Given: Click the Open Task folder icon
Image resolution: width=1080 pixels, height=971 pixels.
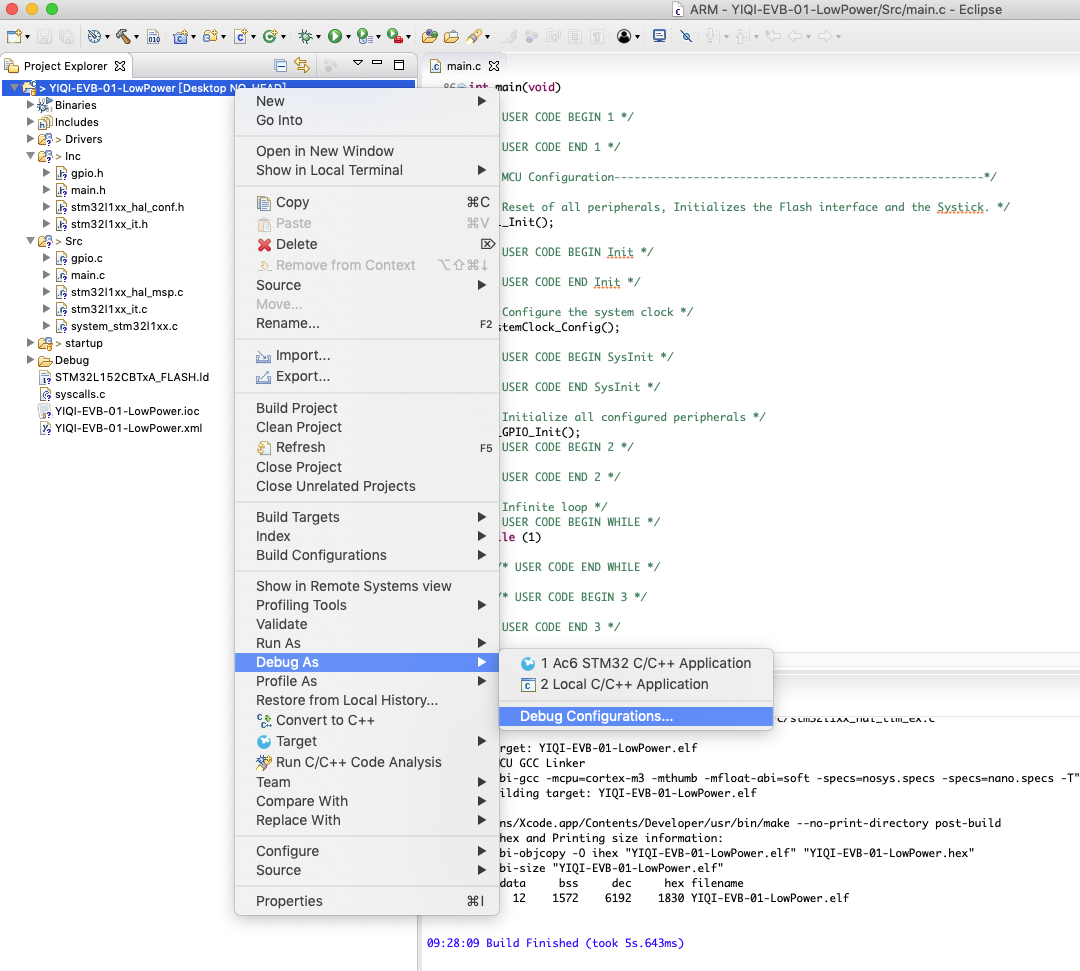Looking at the screenshot, I should coord(452,36).
